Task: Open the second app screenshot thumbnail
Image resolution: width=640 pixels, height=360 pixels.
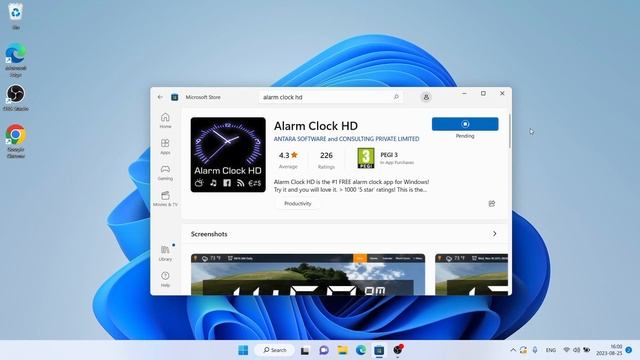Action: (471, 274)
